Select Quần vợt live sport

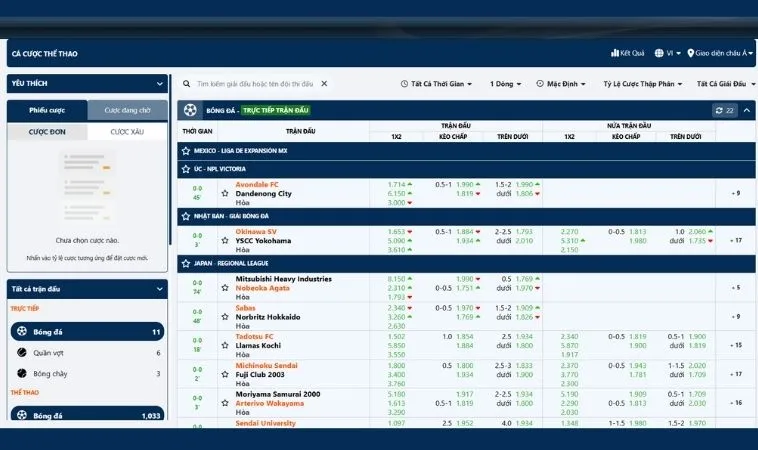tap(87, 353)
